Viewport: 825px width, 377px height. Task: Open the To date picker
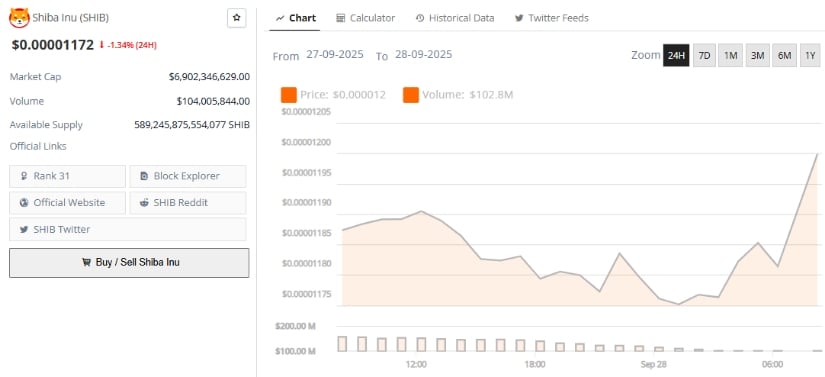click(x=423, y=55)
